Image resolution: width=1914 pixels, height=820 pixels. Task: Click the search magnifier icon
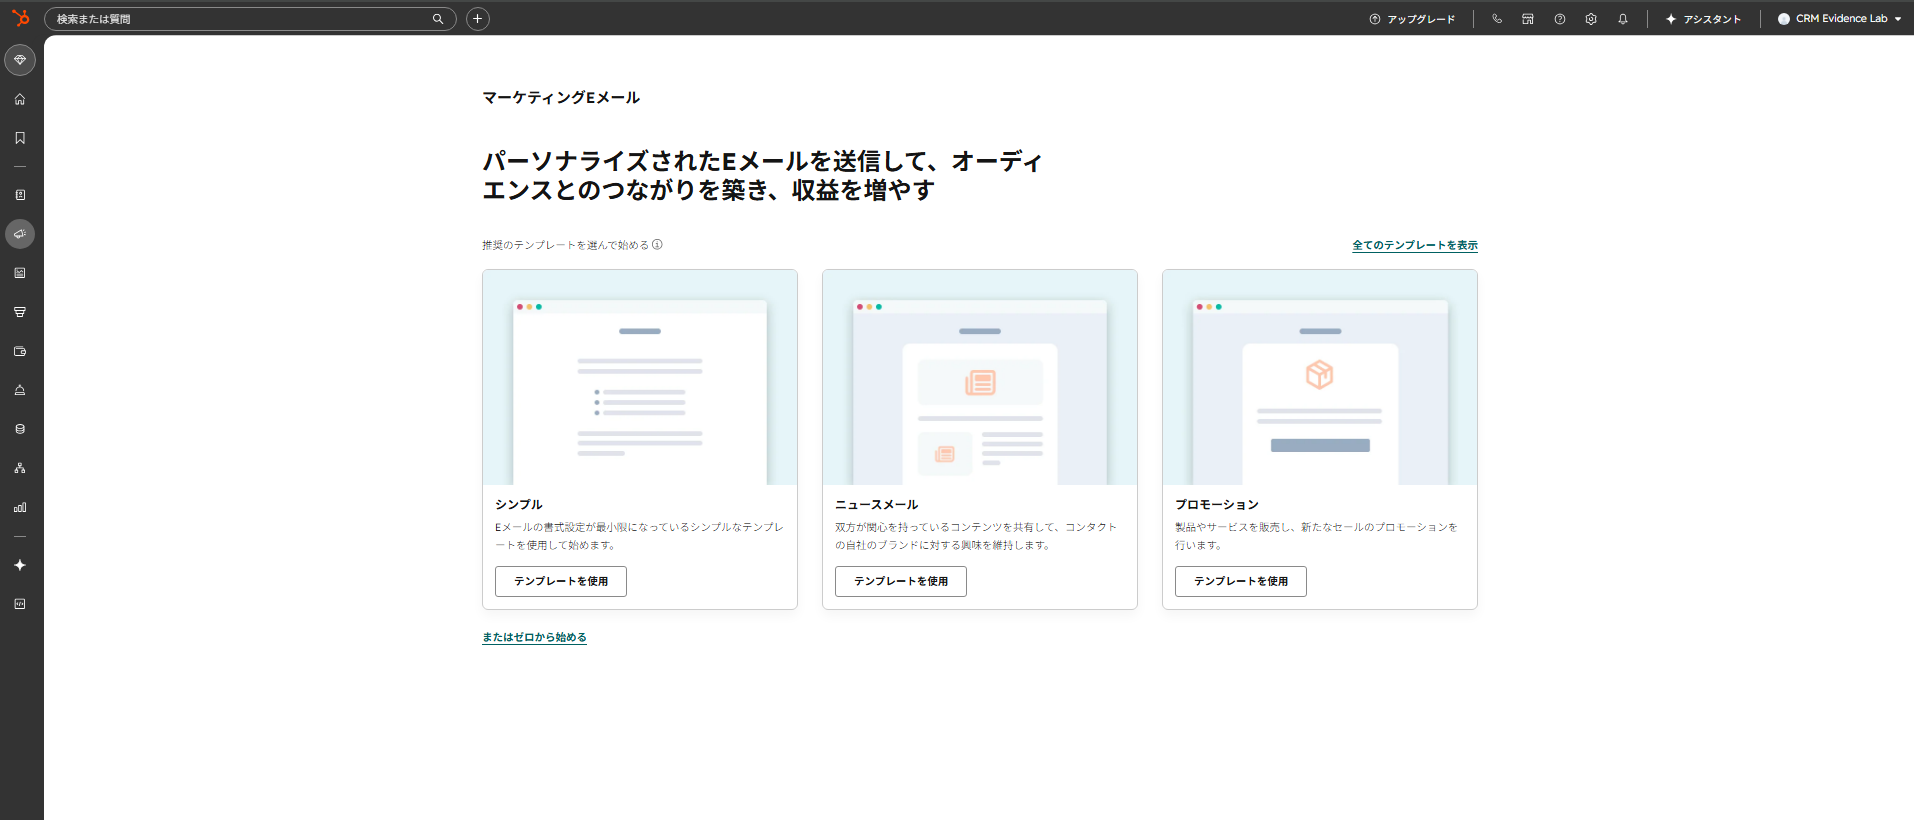click(x=438, y=19)
